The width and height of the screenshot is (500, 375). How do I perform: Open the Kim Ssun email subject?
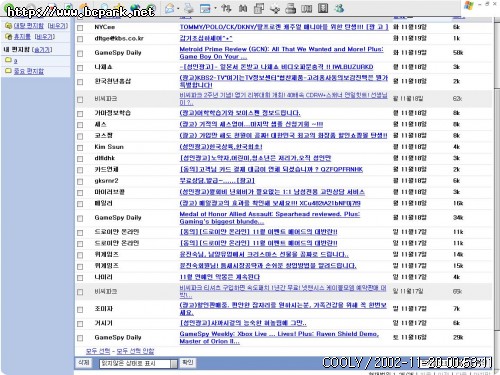pyautogui.click(x=221, y=147)
